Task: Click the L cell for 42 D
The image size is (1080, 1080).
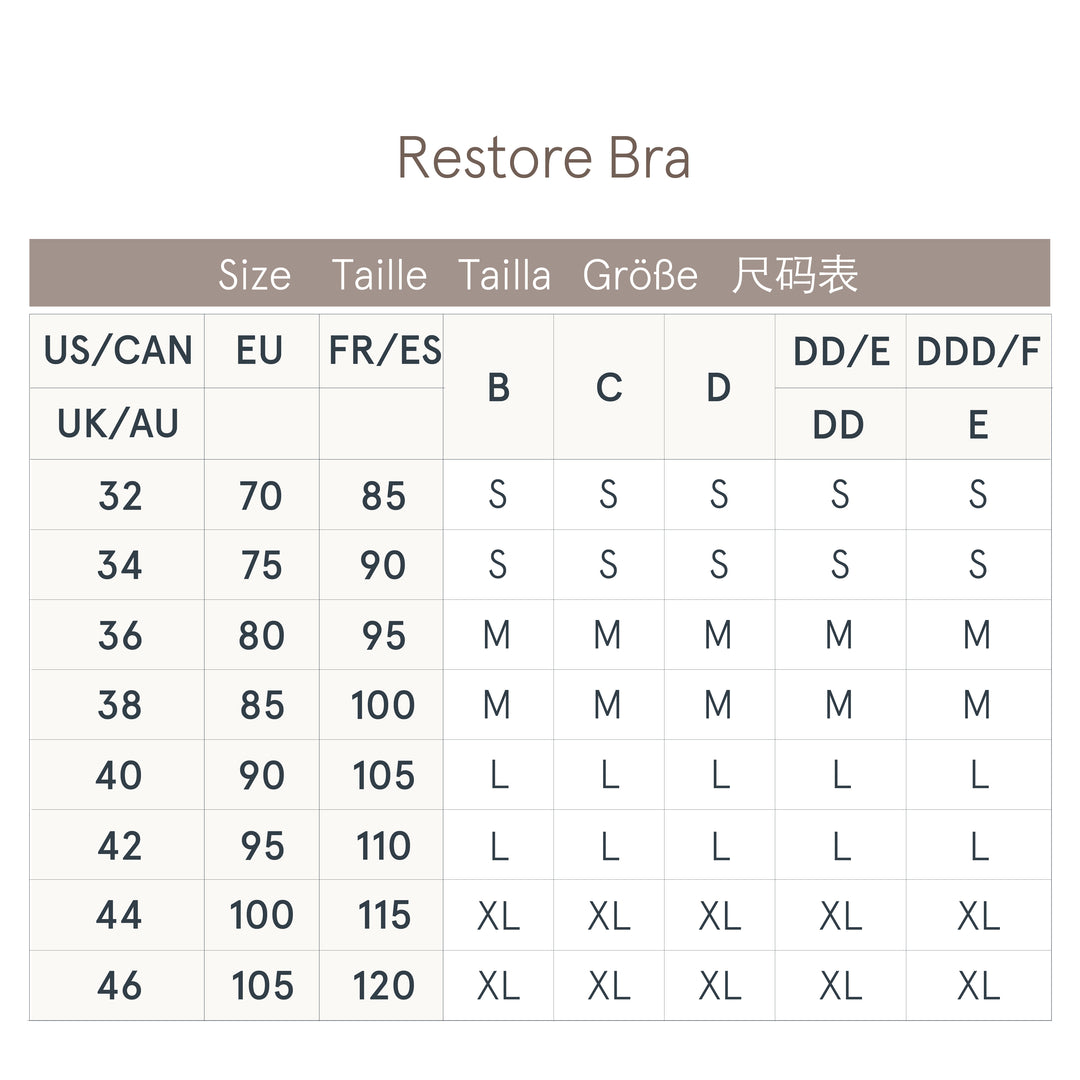Action: pyautogui.click(x=719, y=846)
